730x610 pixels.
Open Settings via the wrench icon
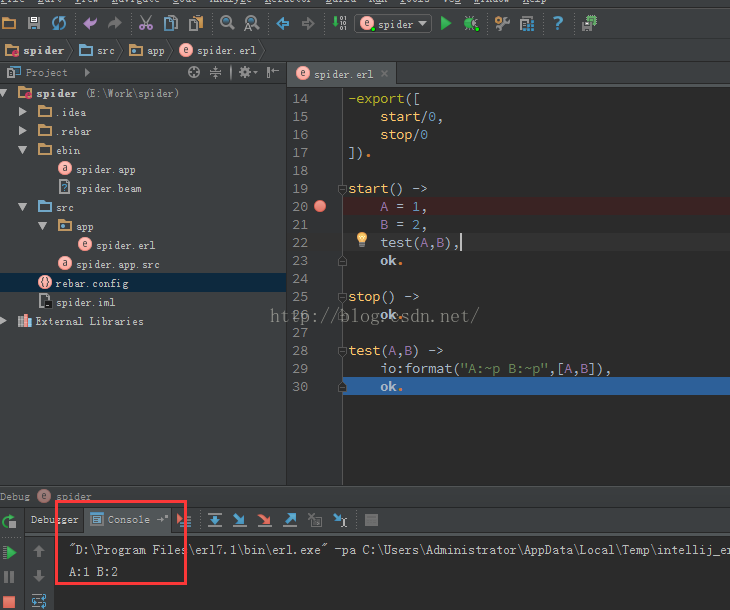point(502,23)
